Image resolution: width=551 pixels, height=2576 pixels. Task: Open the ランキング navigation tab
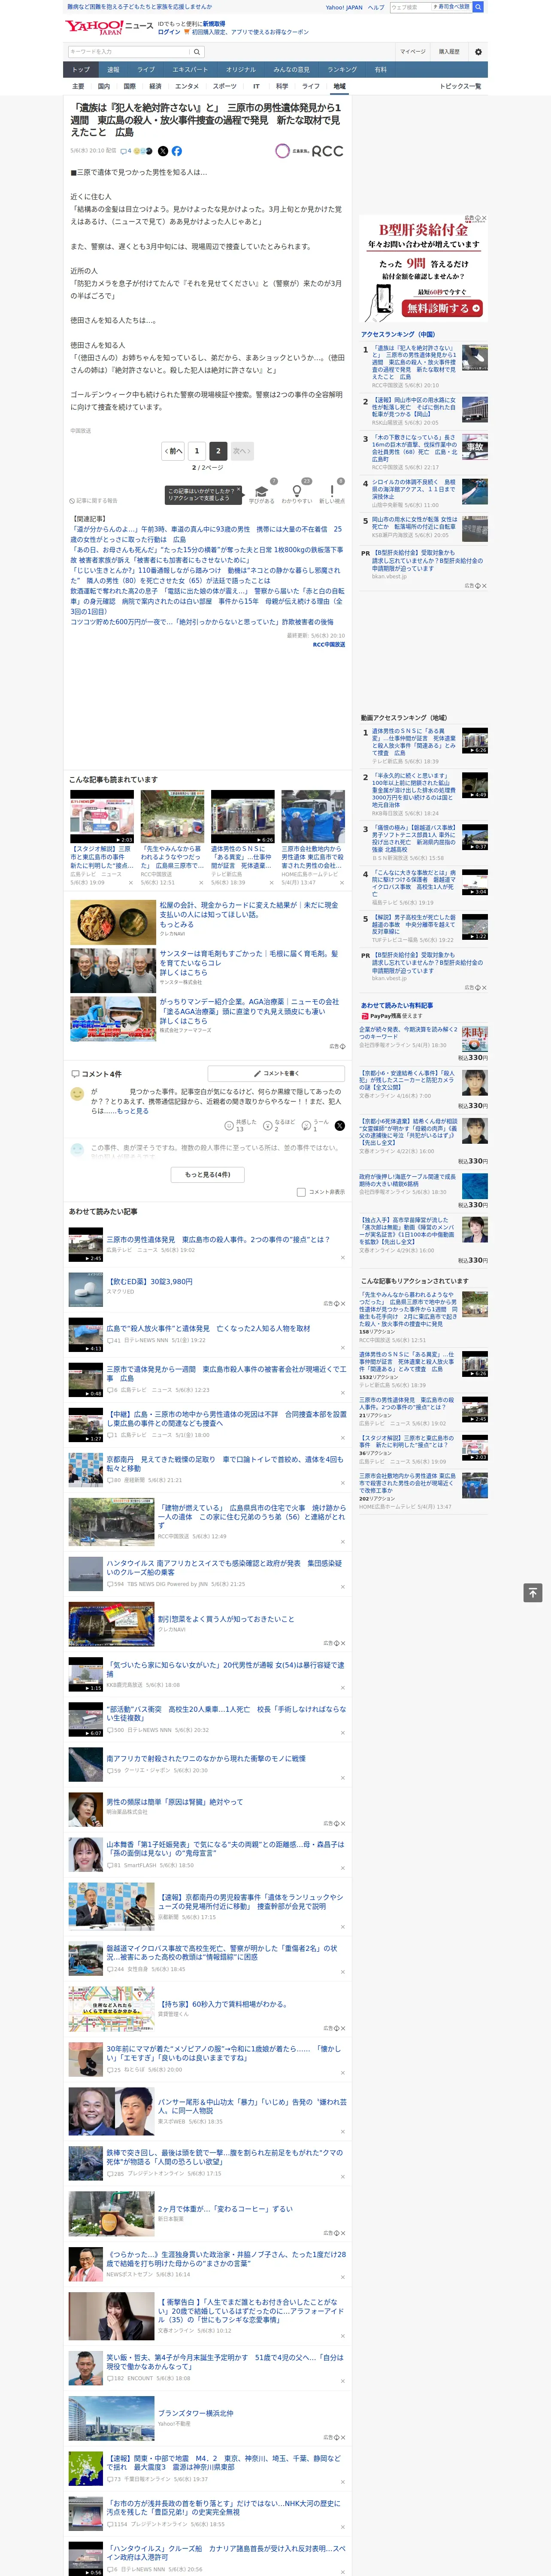tap(342, 70)
